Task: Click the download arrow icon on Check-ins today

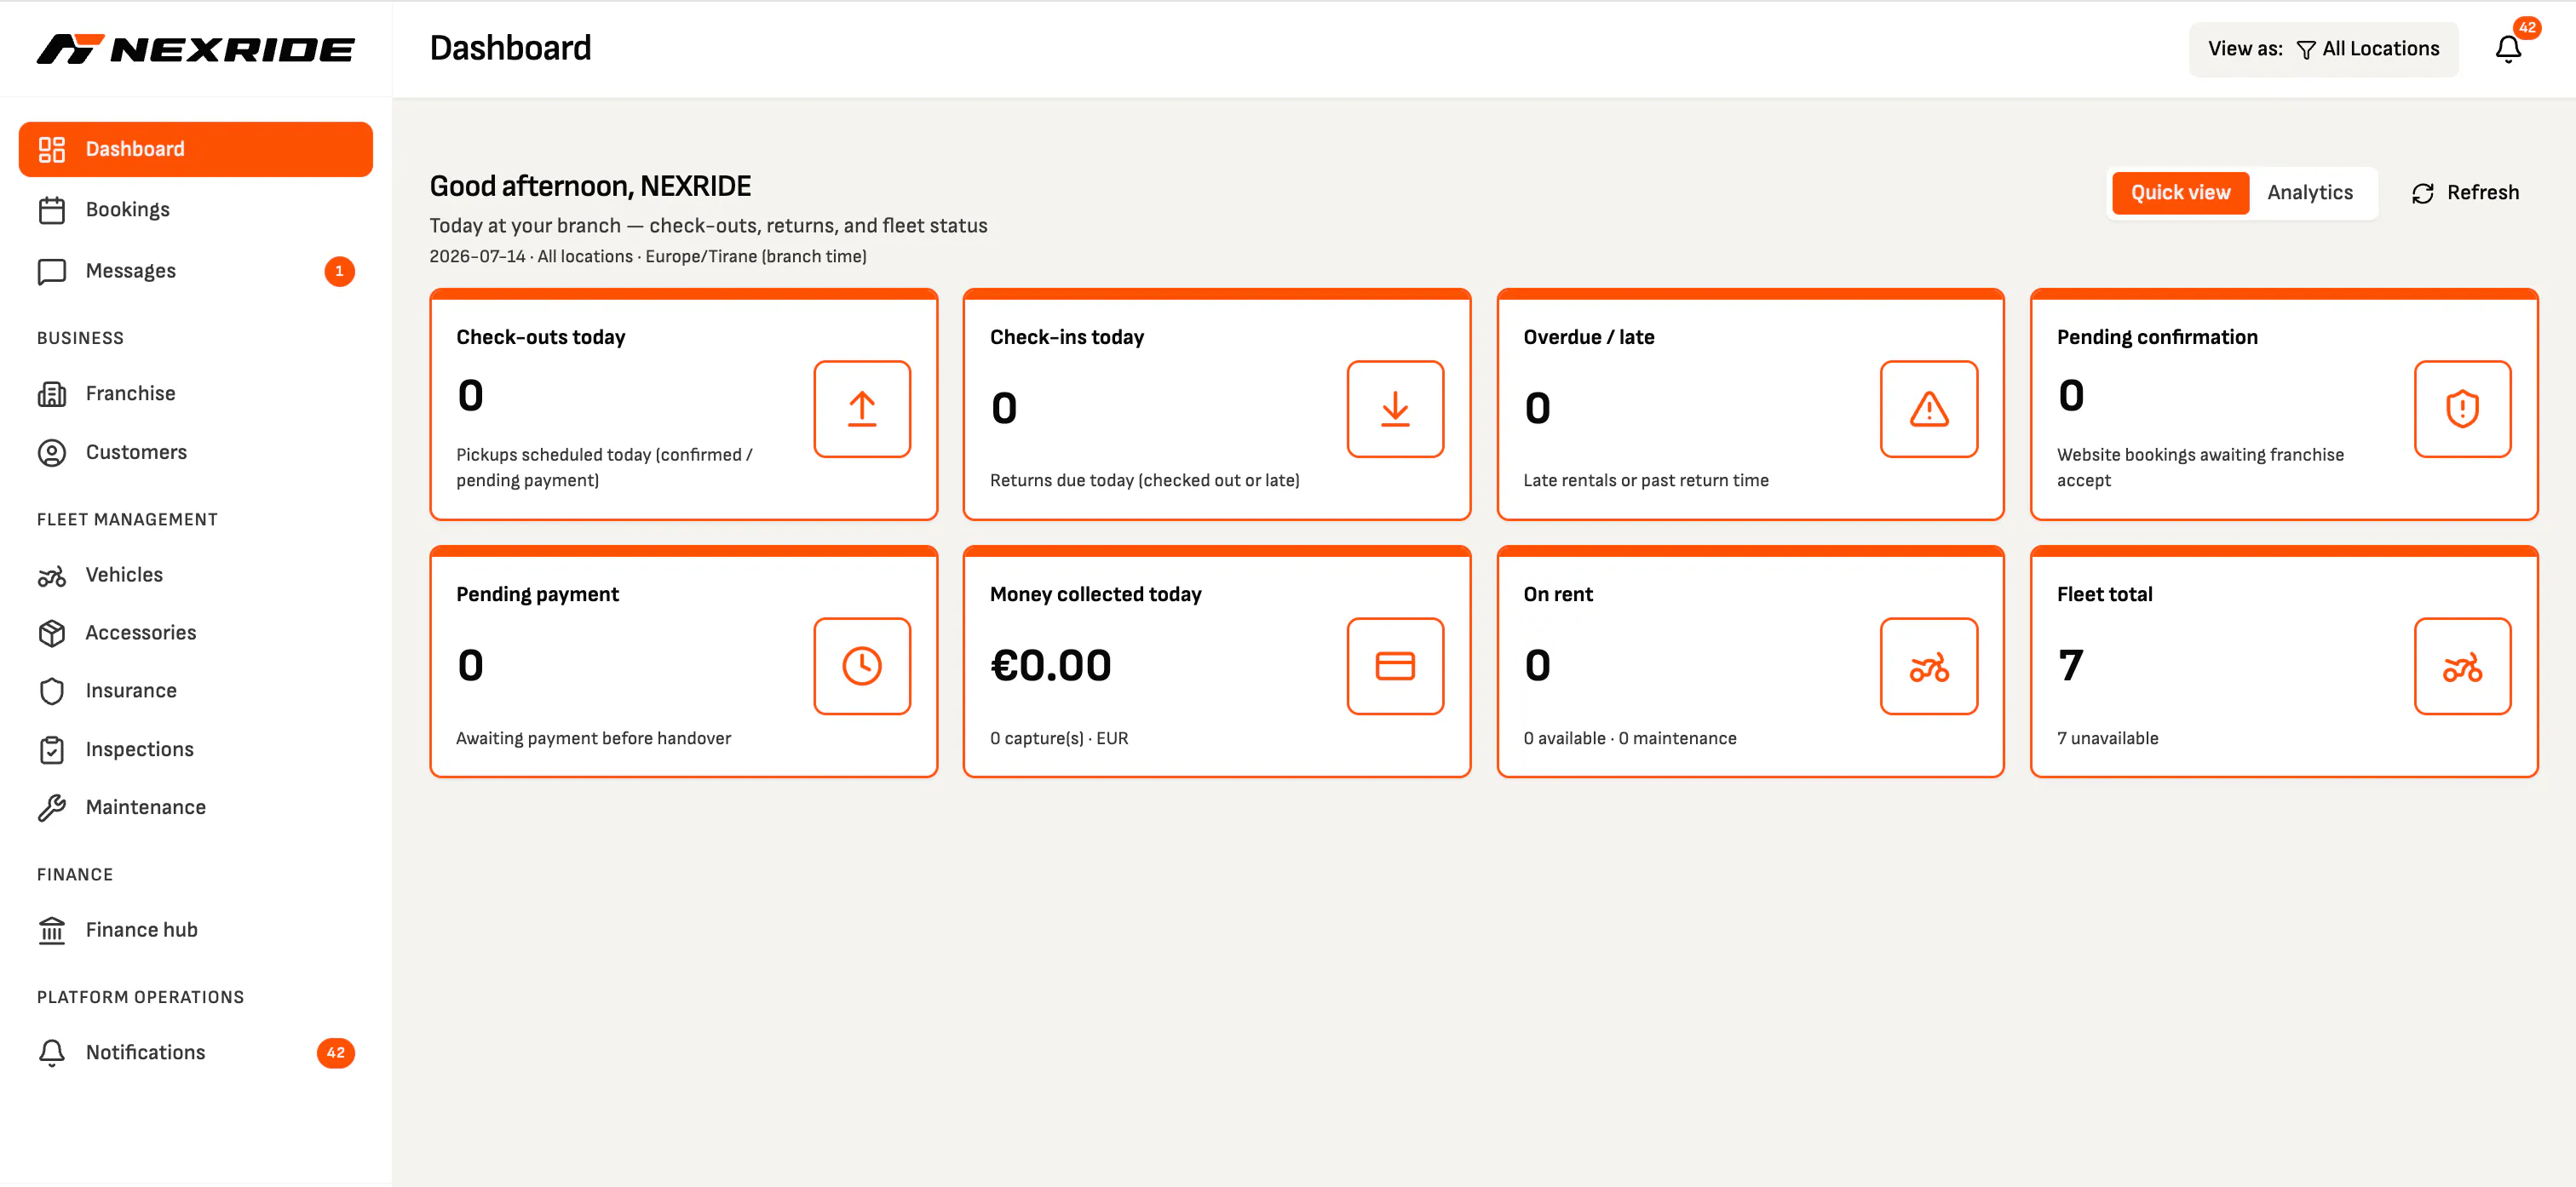Action: (1395, 409)
